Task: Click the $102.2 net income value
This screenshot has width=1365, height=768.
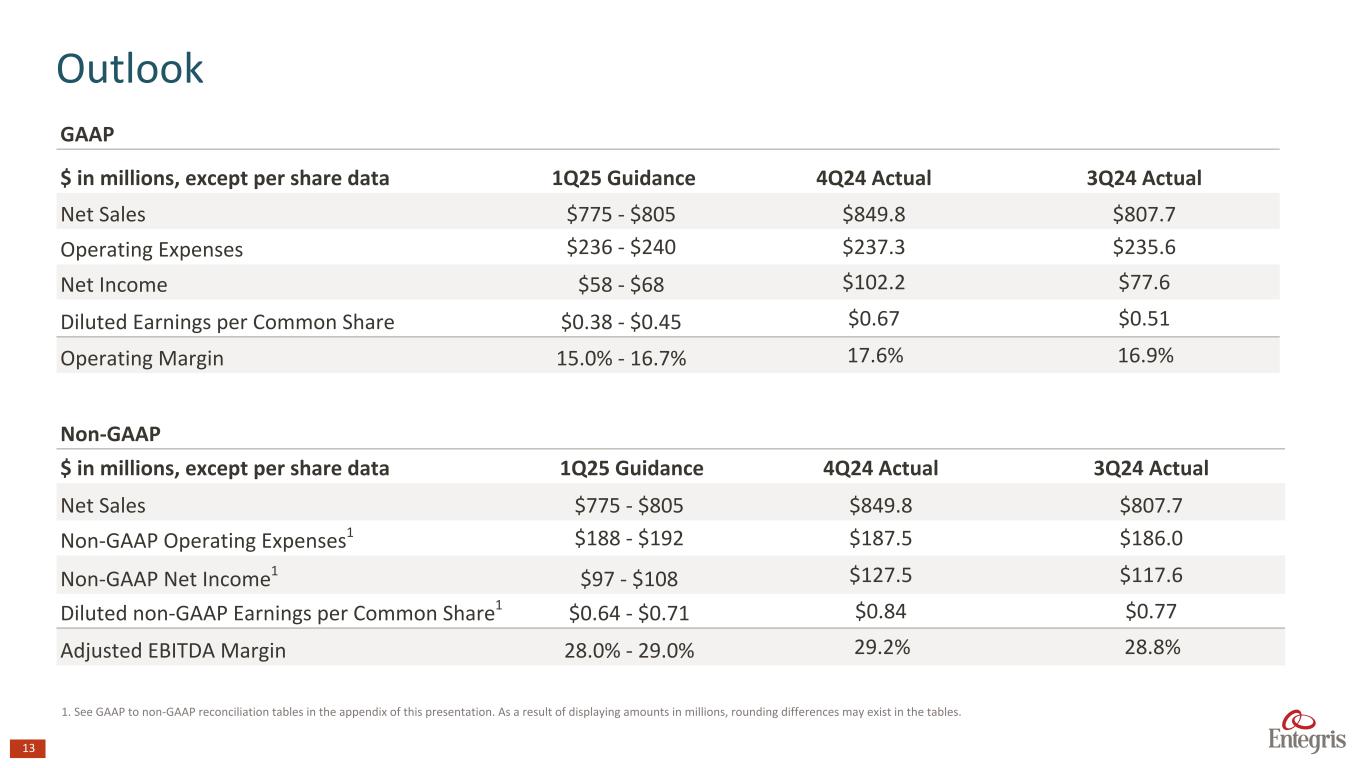Action: point(874,283)
